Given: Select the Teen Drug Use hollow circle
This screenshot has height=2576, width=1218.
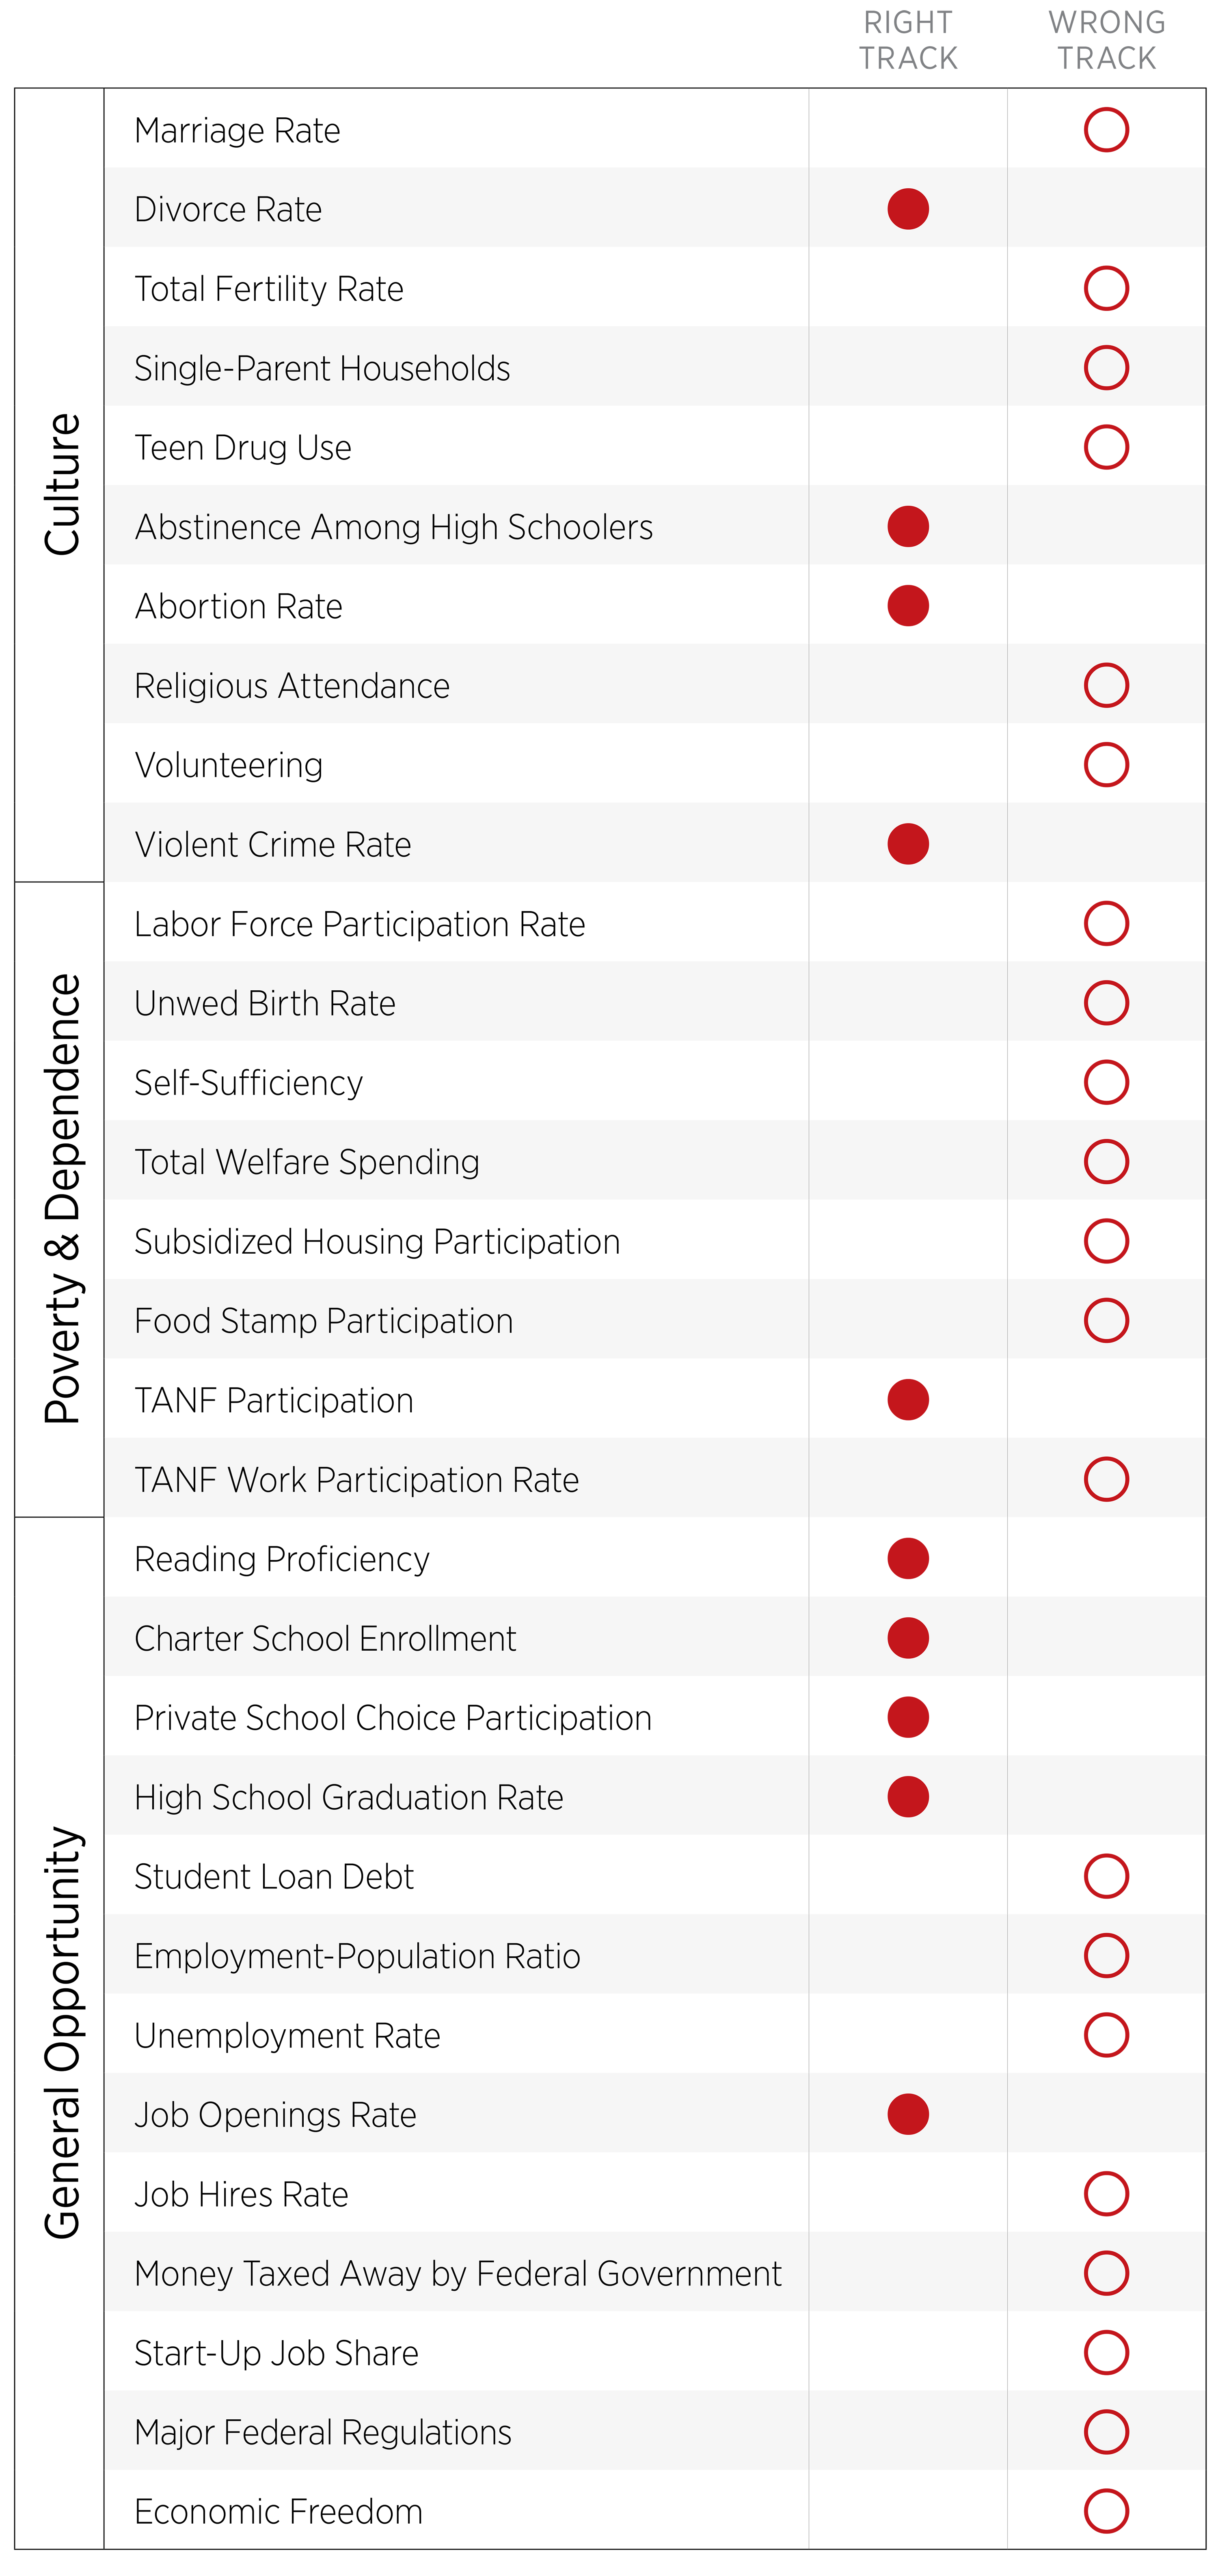Looking at the screenshot, I should [1105, 447].
